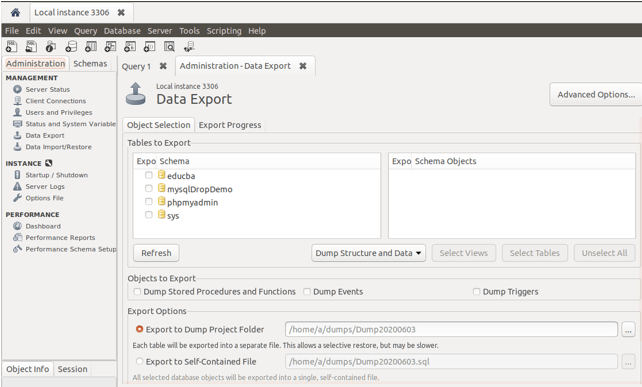The image size is (642, 387).
Task: Click the Unselect All button
Action: pyautogui.click(x=604, y=253)
